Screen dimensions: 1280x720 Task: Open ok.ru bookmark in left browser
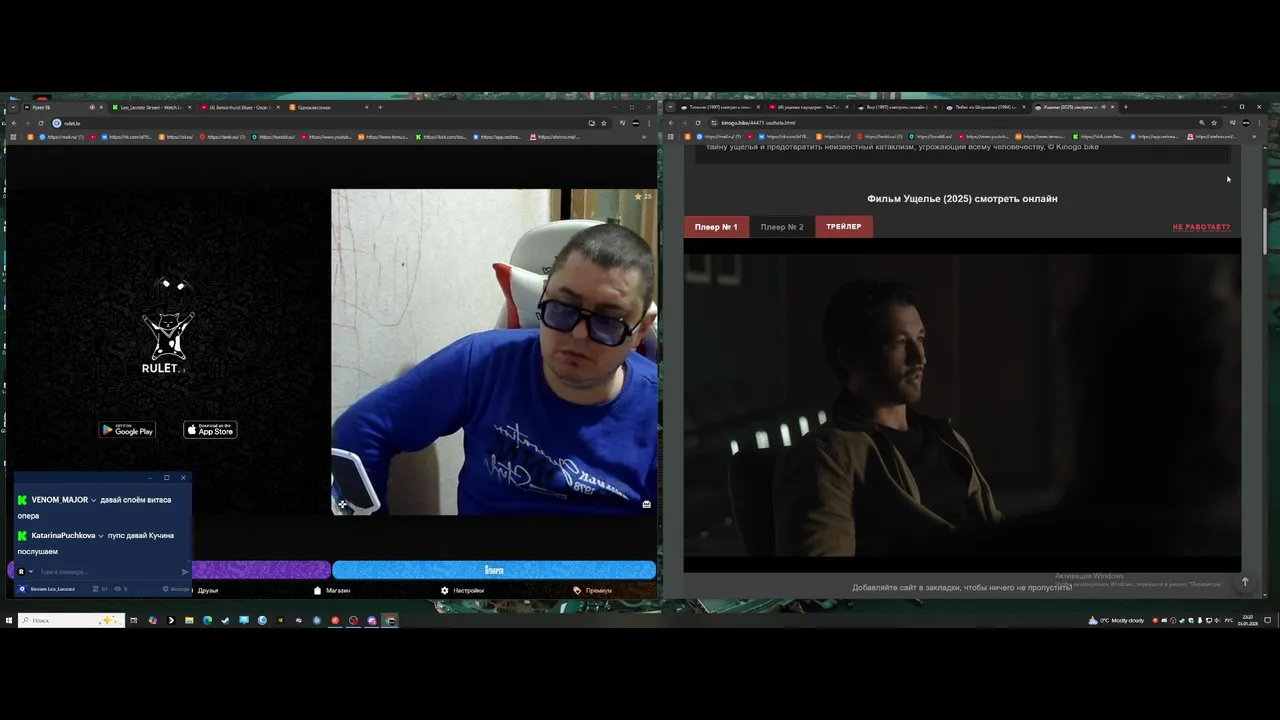pyautogui.click(x=175, y=137)
